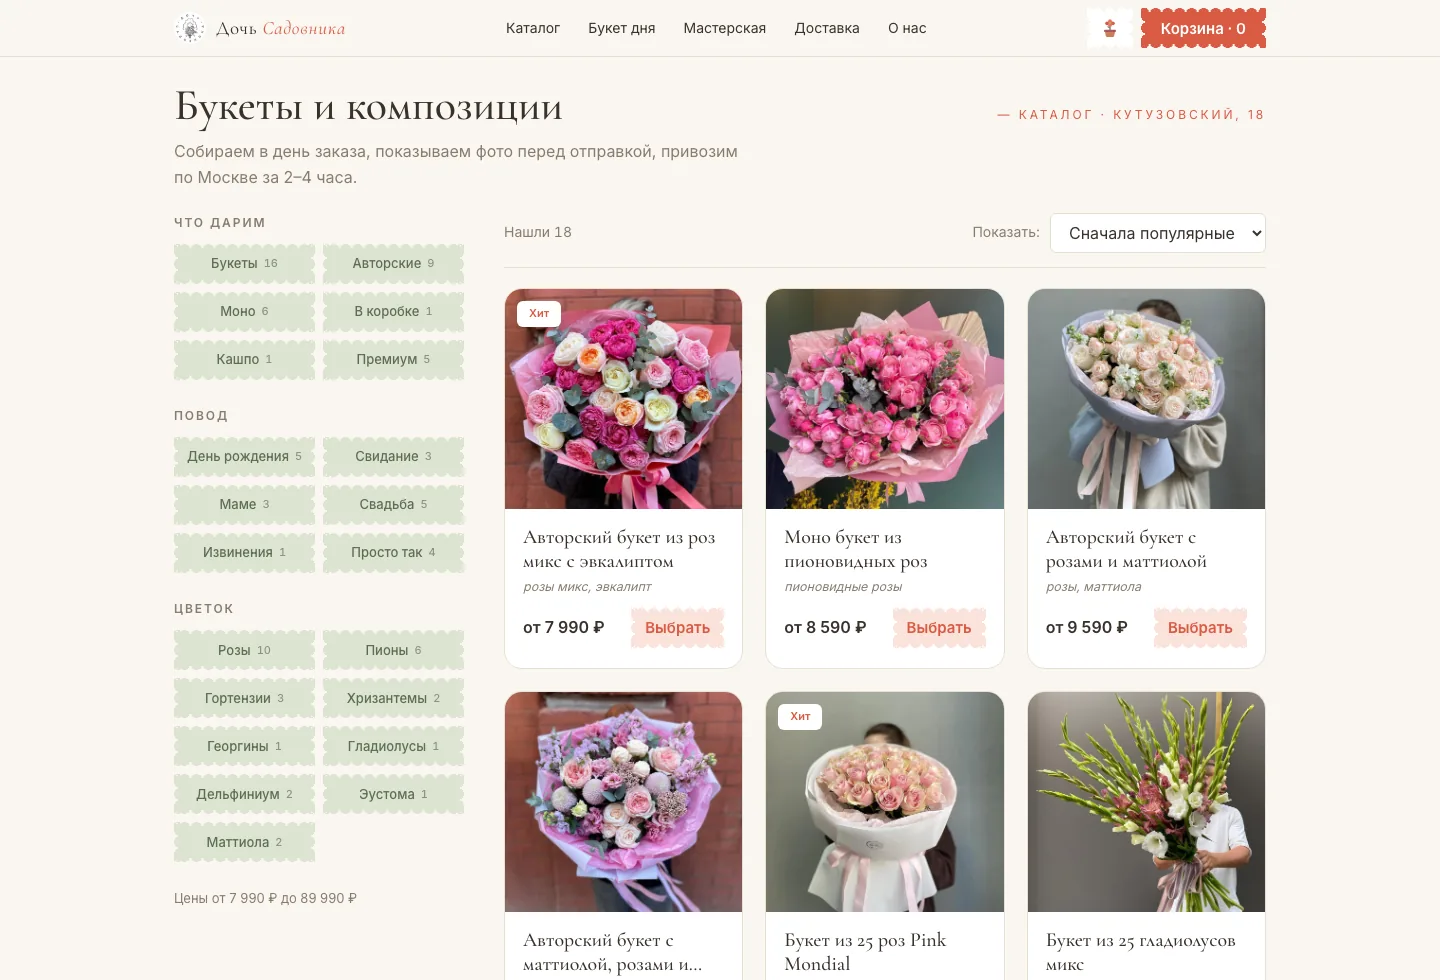Click the Хит badge on the Pink Mondial card
Image resolution: width=1440 pixels, height=980 pixels.
[800, 716]
